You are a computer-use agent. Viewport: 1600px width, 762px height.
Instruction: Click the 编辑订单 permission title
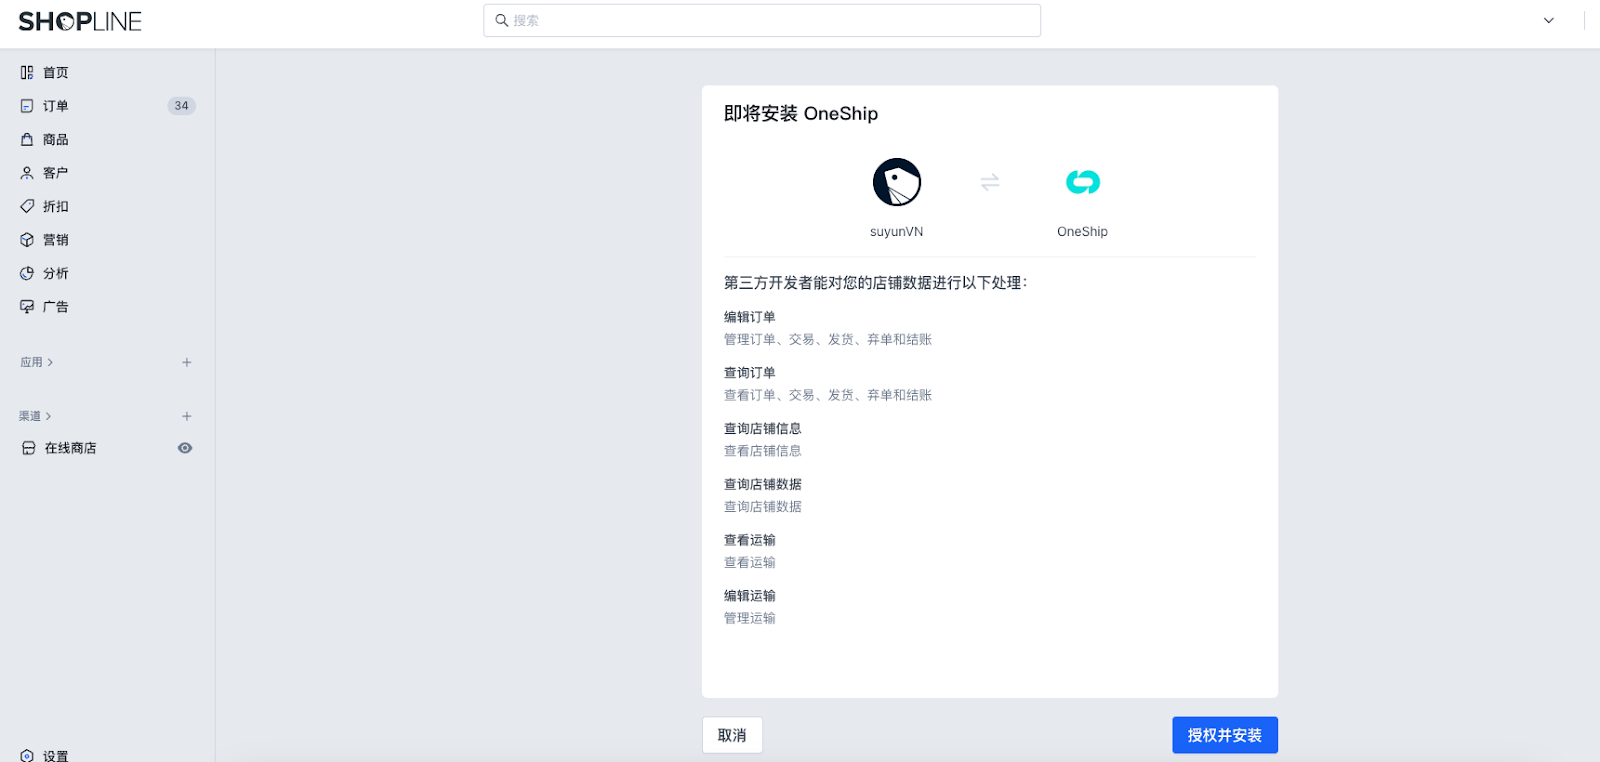(750, 317)
